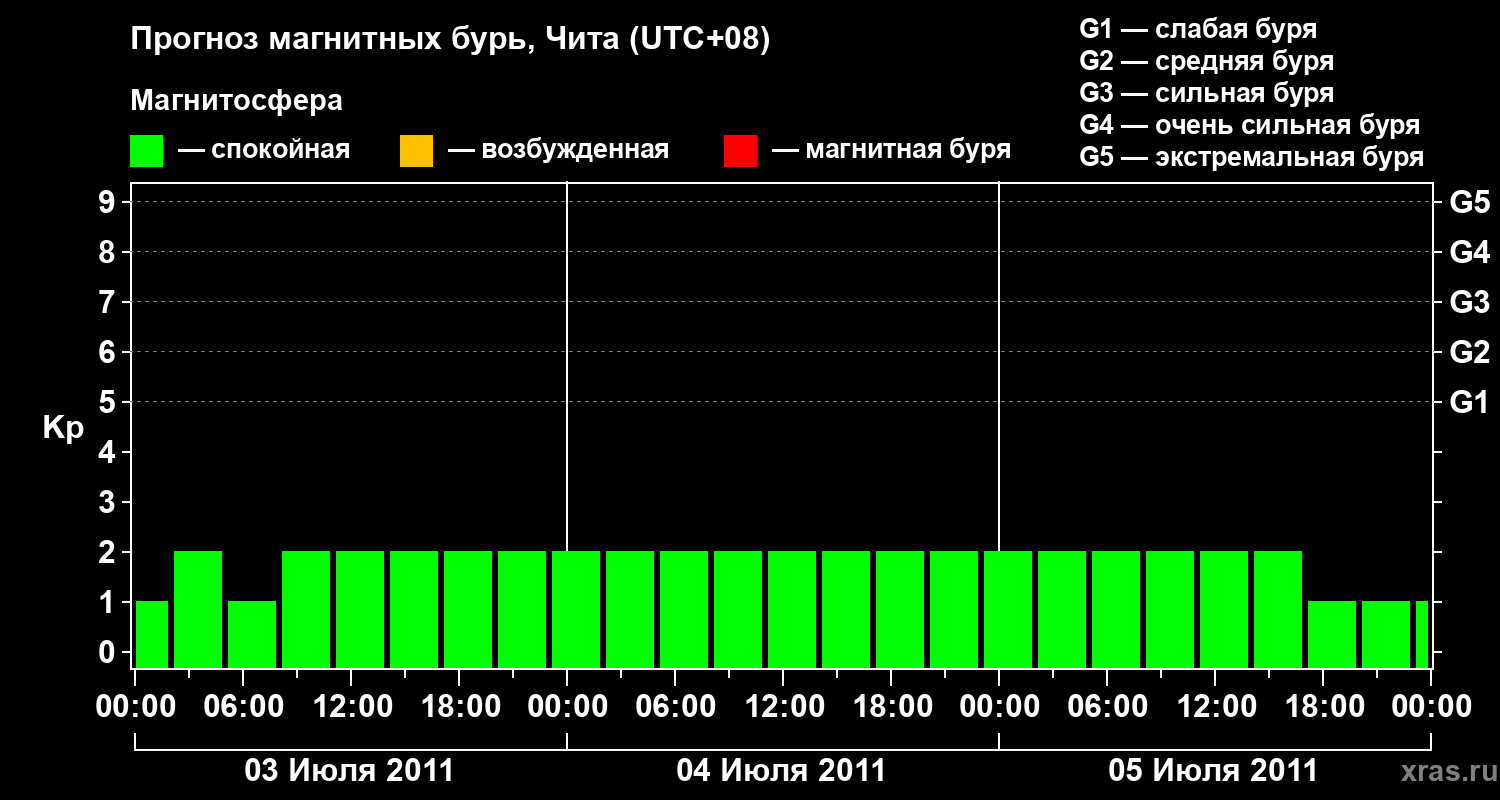
Task: Click the Kp 2 bar at 03:00 on 03 Июля
Action: pyautogui.click(x=198, y=609)
